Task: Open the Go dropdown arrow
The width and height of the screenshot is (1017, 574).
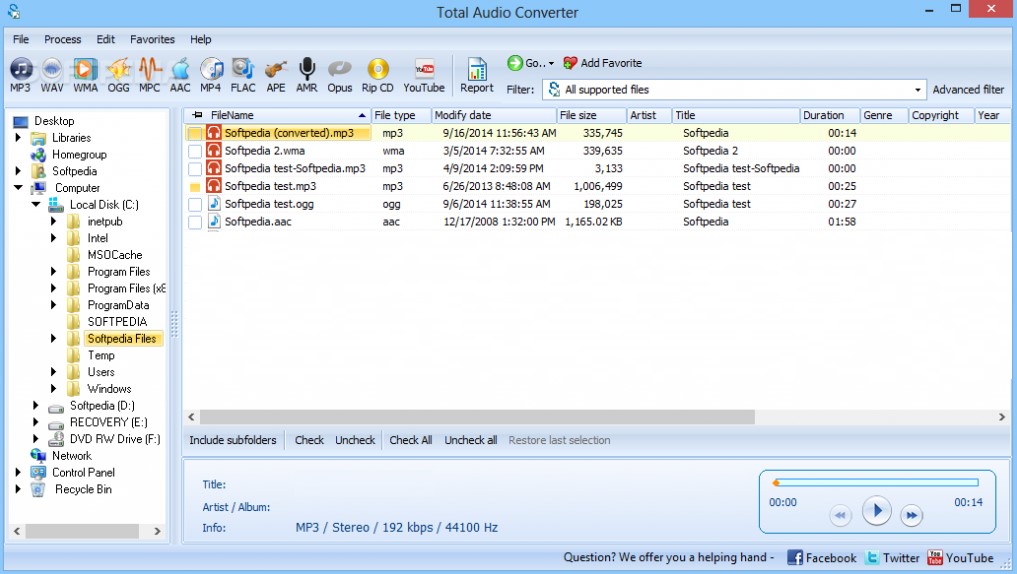Action: coord(551,64)
